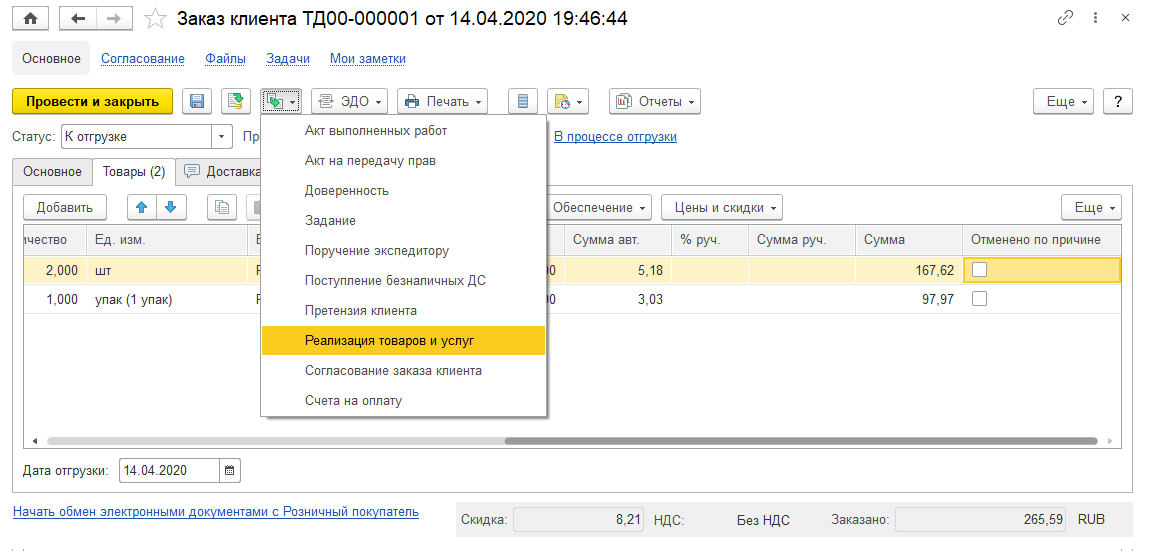
Task: Open 'Начать обмен электронными документами' link
Action: pos(216,511)
